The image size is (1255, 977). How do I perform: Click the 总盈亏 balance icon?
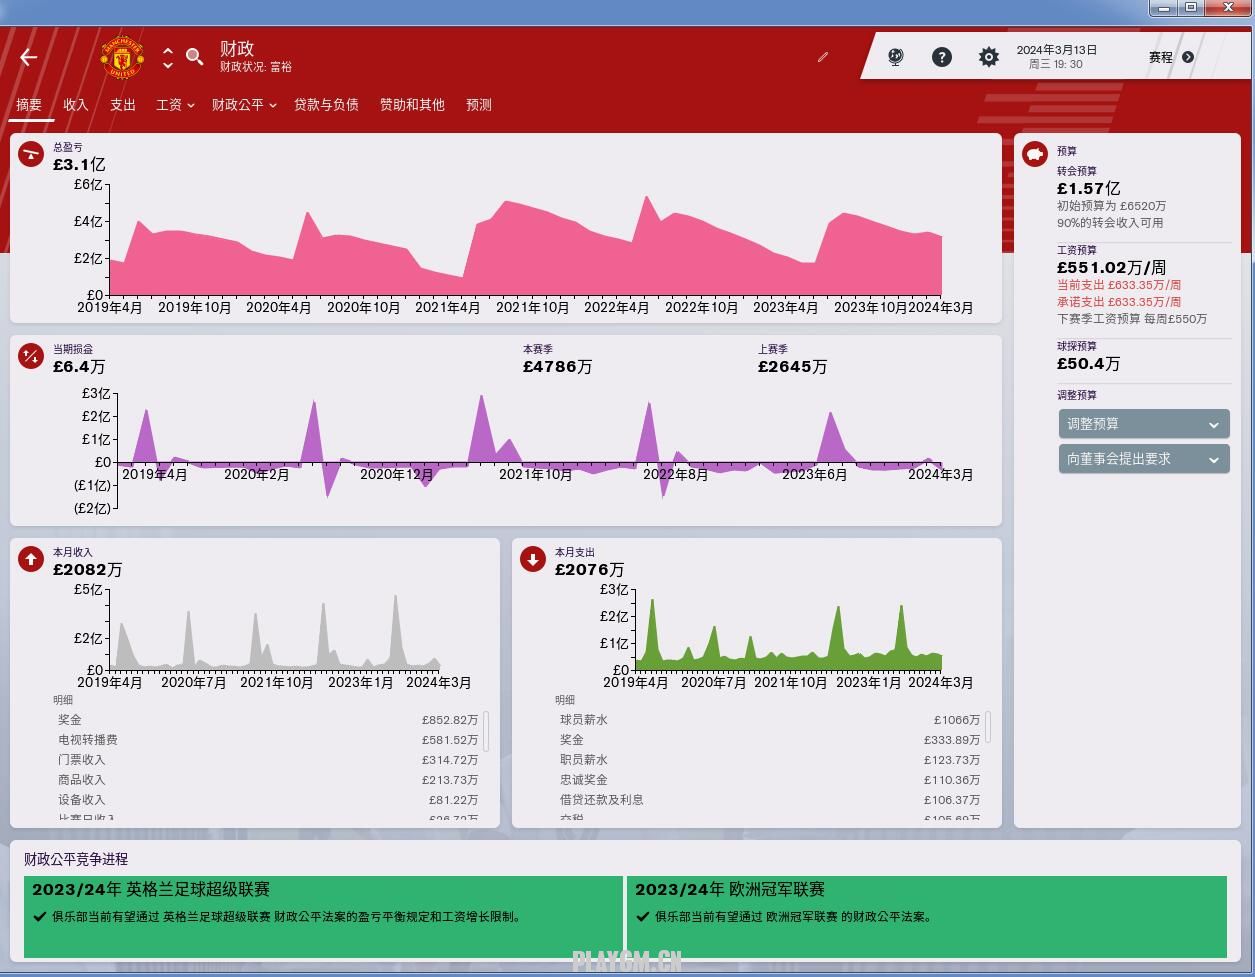[31, 154]
